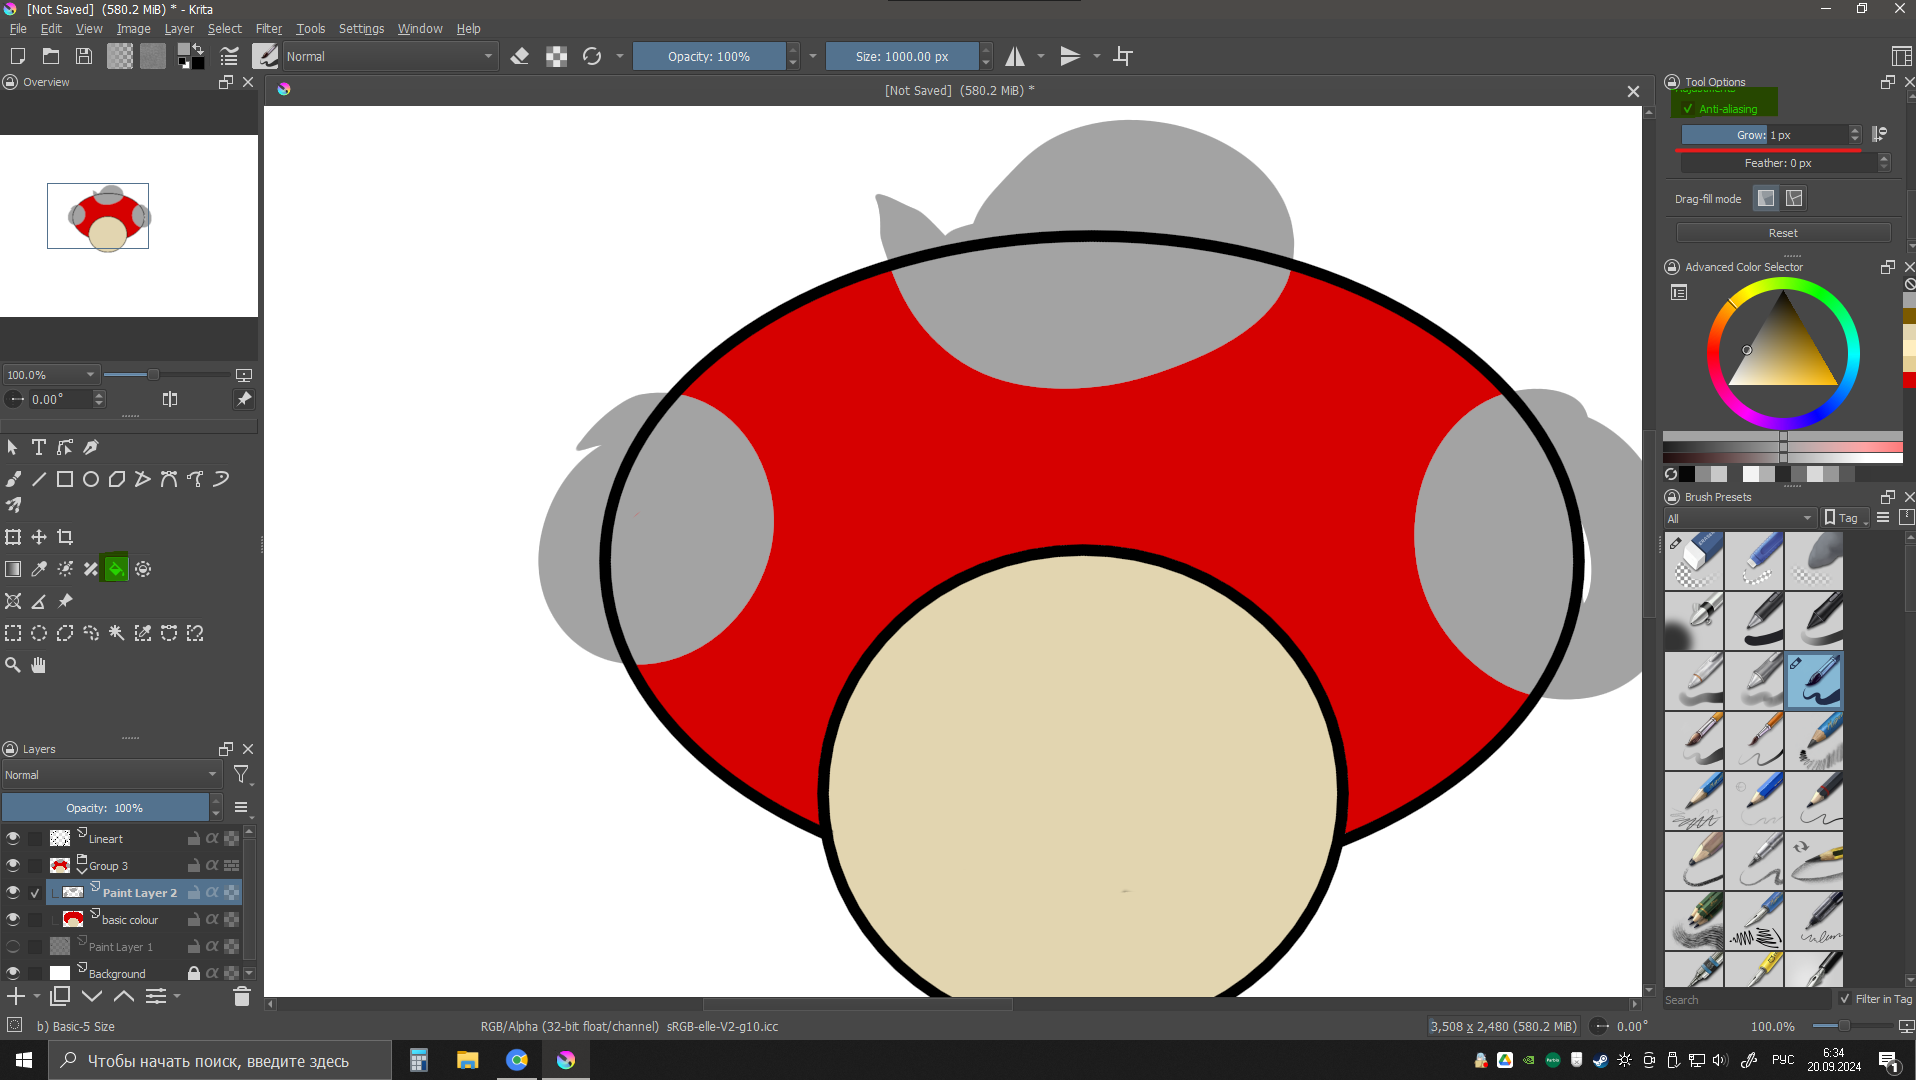Open the brush presets All tag dropdown
The width and height of the screenshot is (1916, 1080).
click(1740, 518)
